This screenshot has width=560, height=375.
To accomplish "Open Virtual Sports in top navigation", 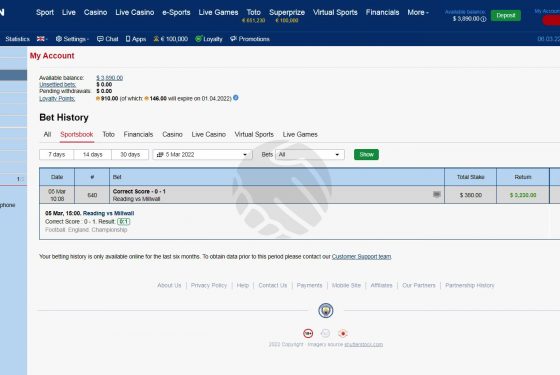I will click(335, 12).
